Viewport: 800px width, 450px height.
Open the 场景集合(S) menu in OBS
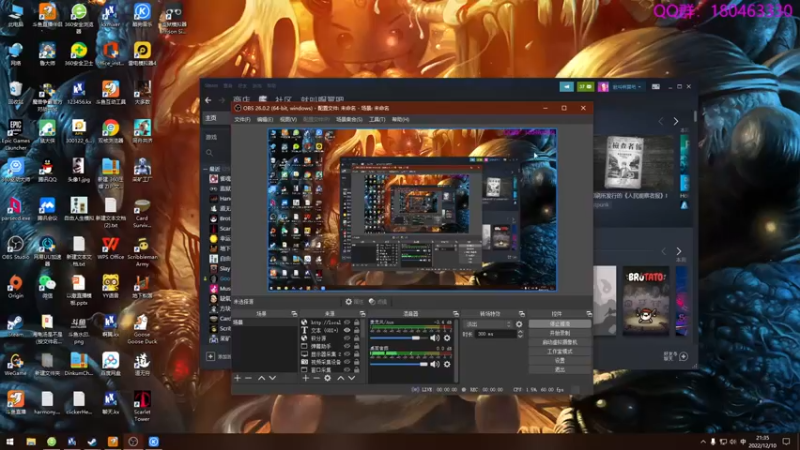(x=349, y=119)
